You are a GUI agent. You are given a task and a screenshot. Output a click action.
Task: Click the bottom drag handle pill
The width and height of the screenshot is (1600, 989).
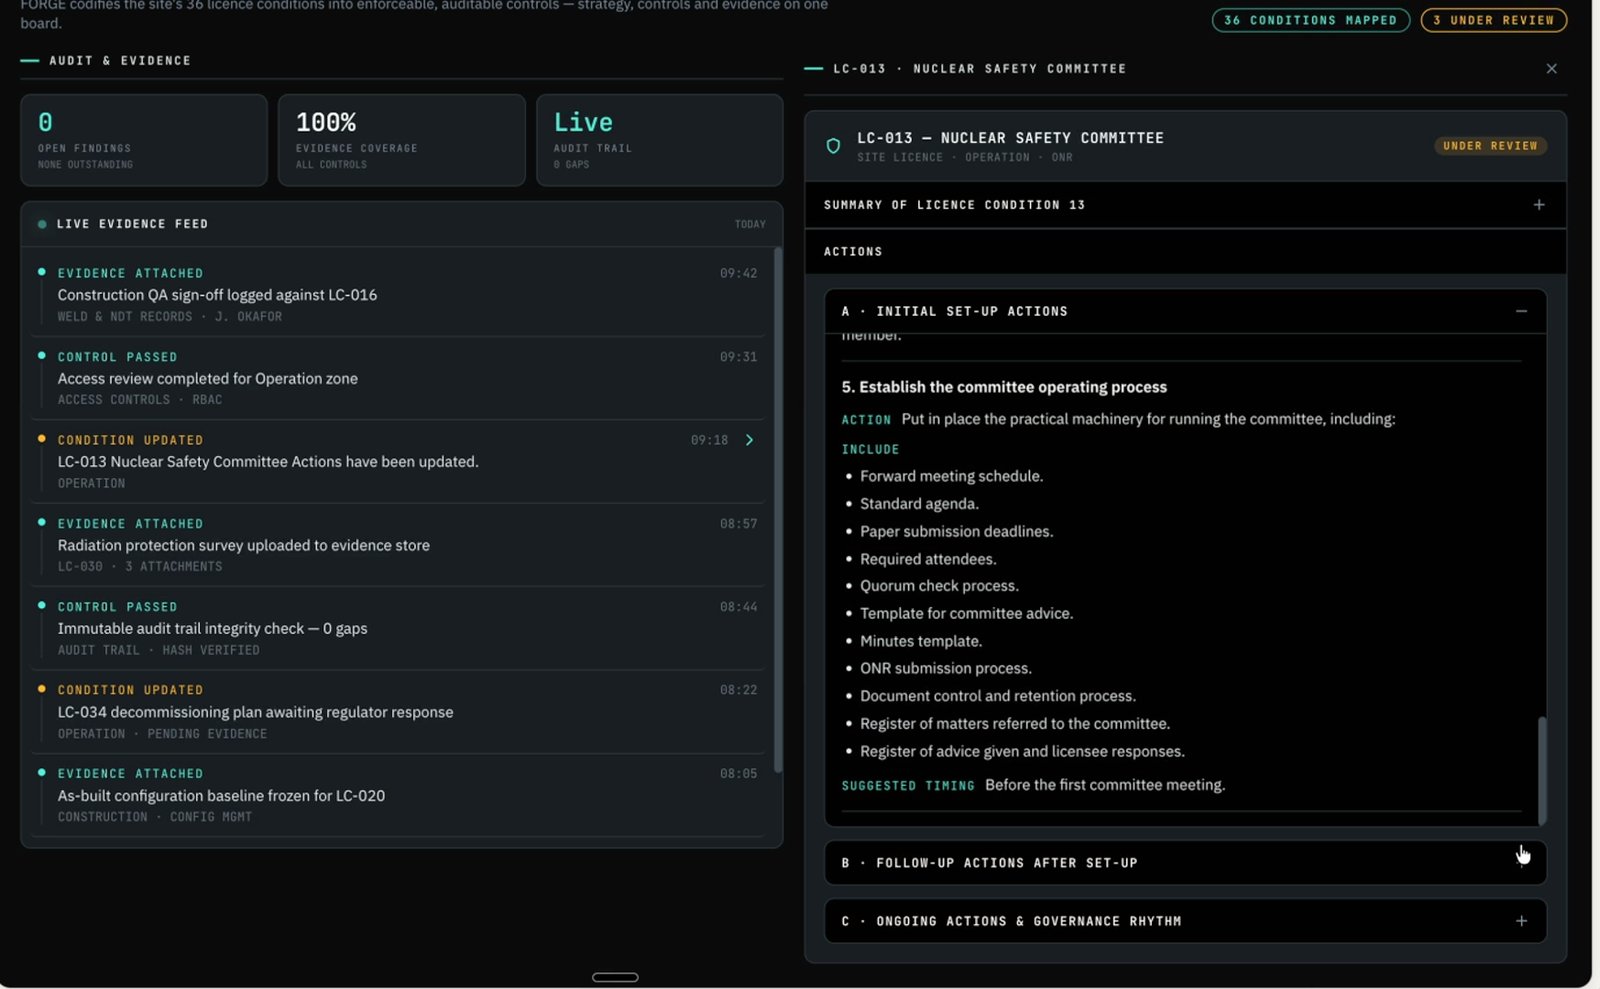tap(615, 977)
